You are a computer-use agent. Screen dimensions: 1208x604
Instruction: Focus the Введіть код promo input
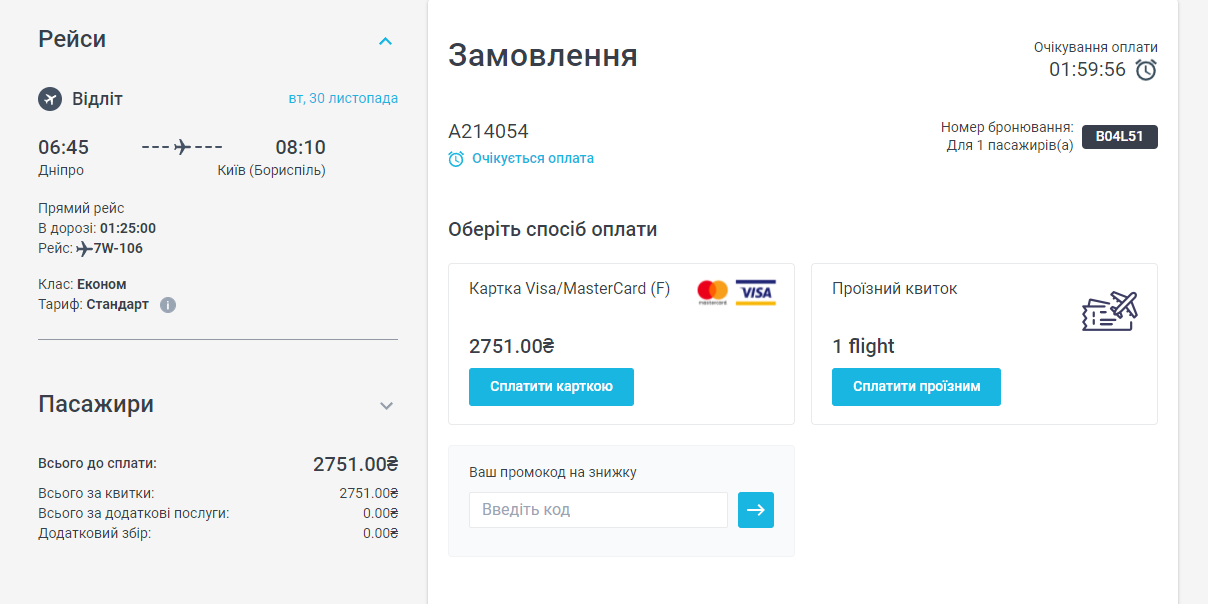pos(598,510)
